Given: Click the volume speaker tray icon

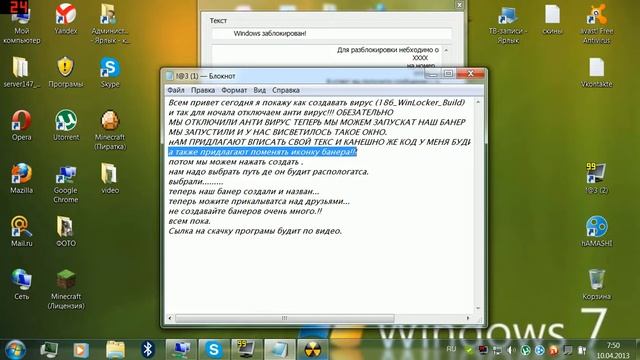Looking at the screenshot, I should [511, 350].
